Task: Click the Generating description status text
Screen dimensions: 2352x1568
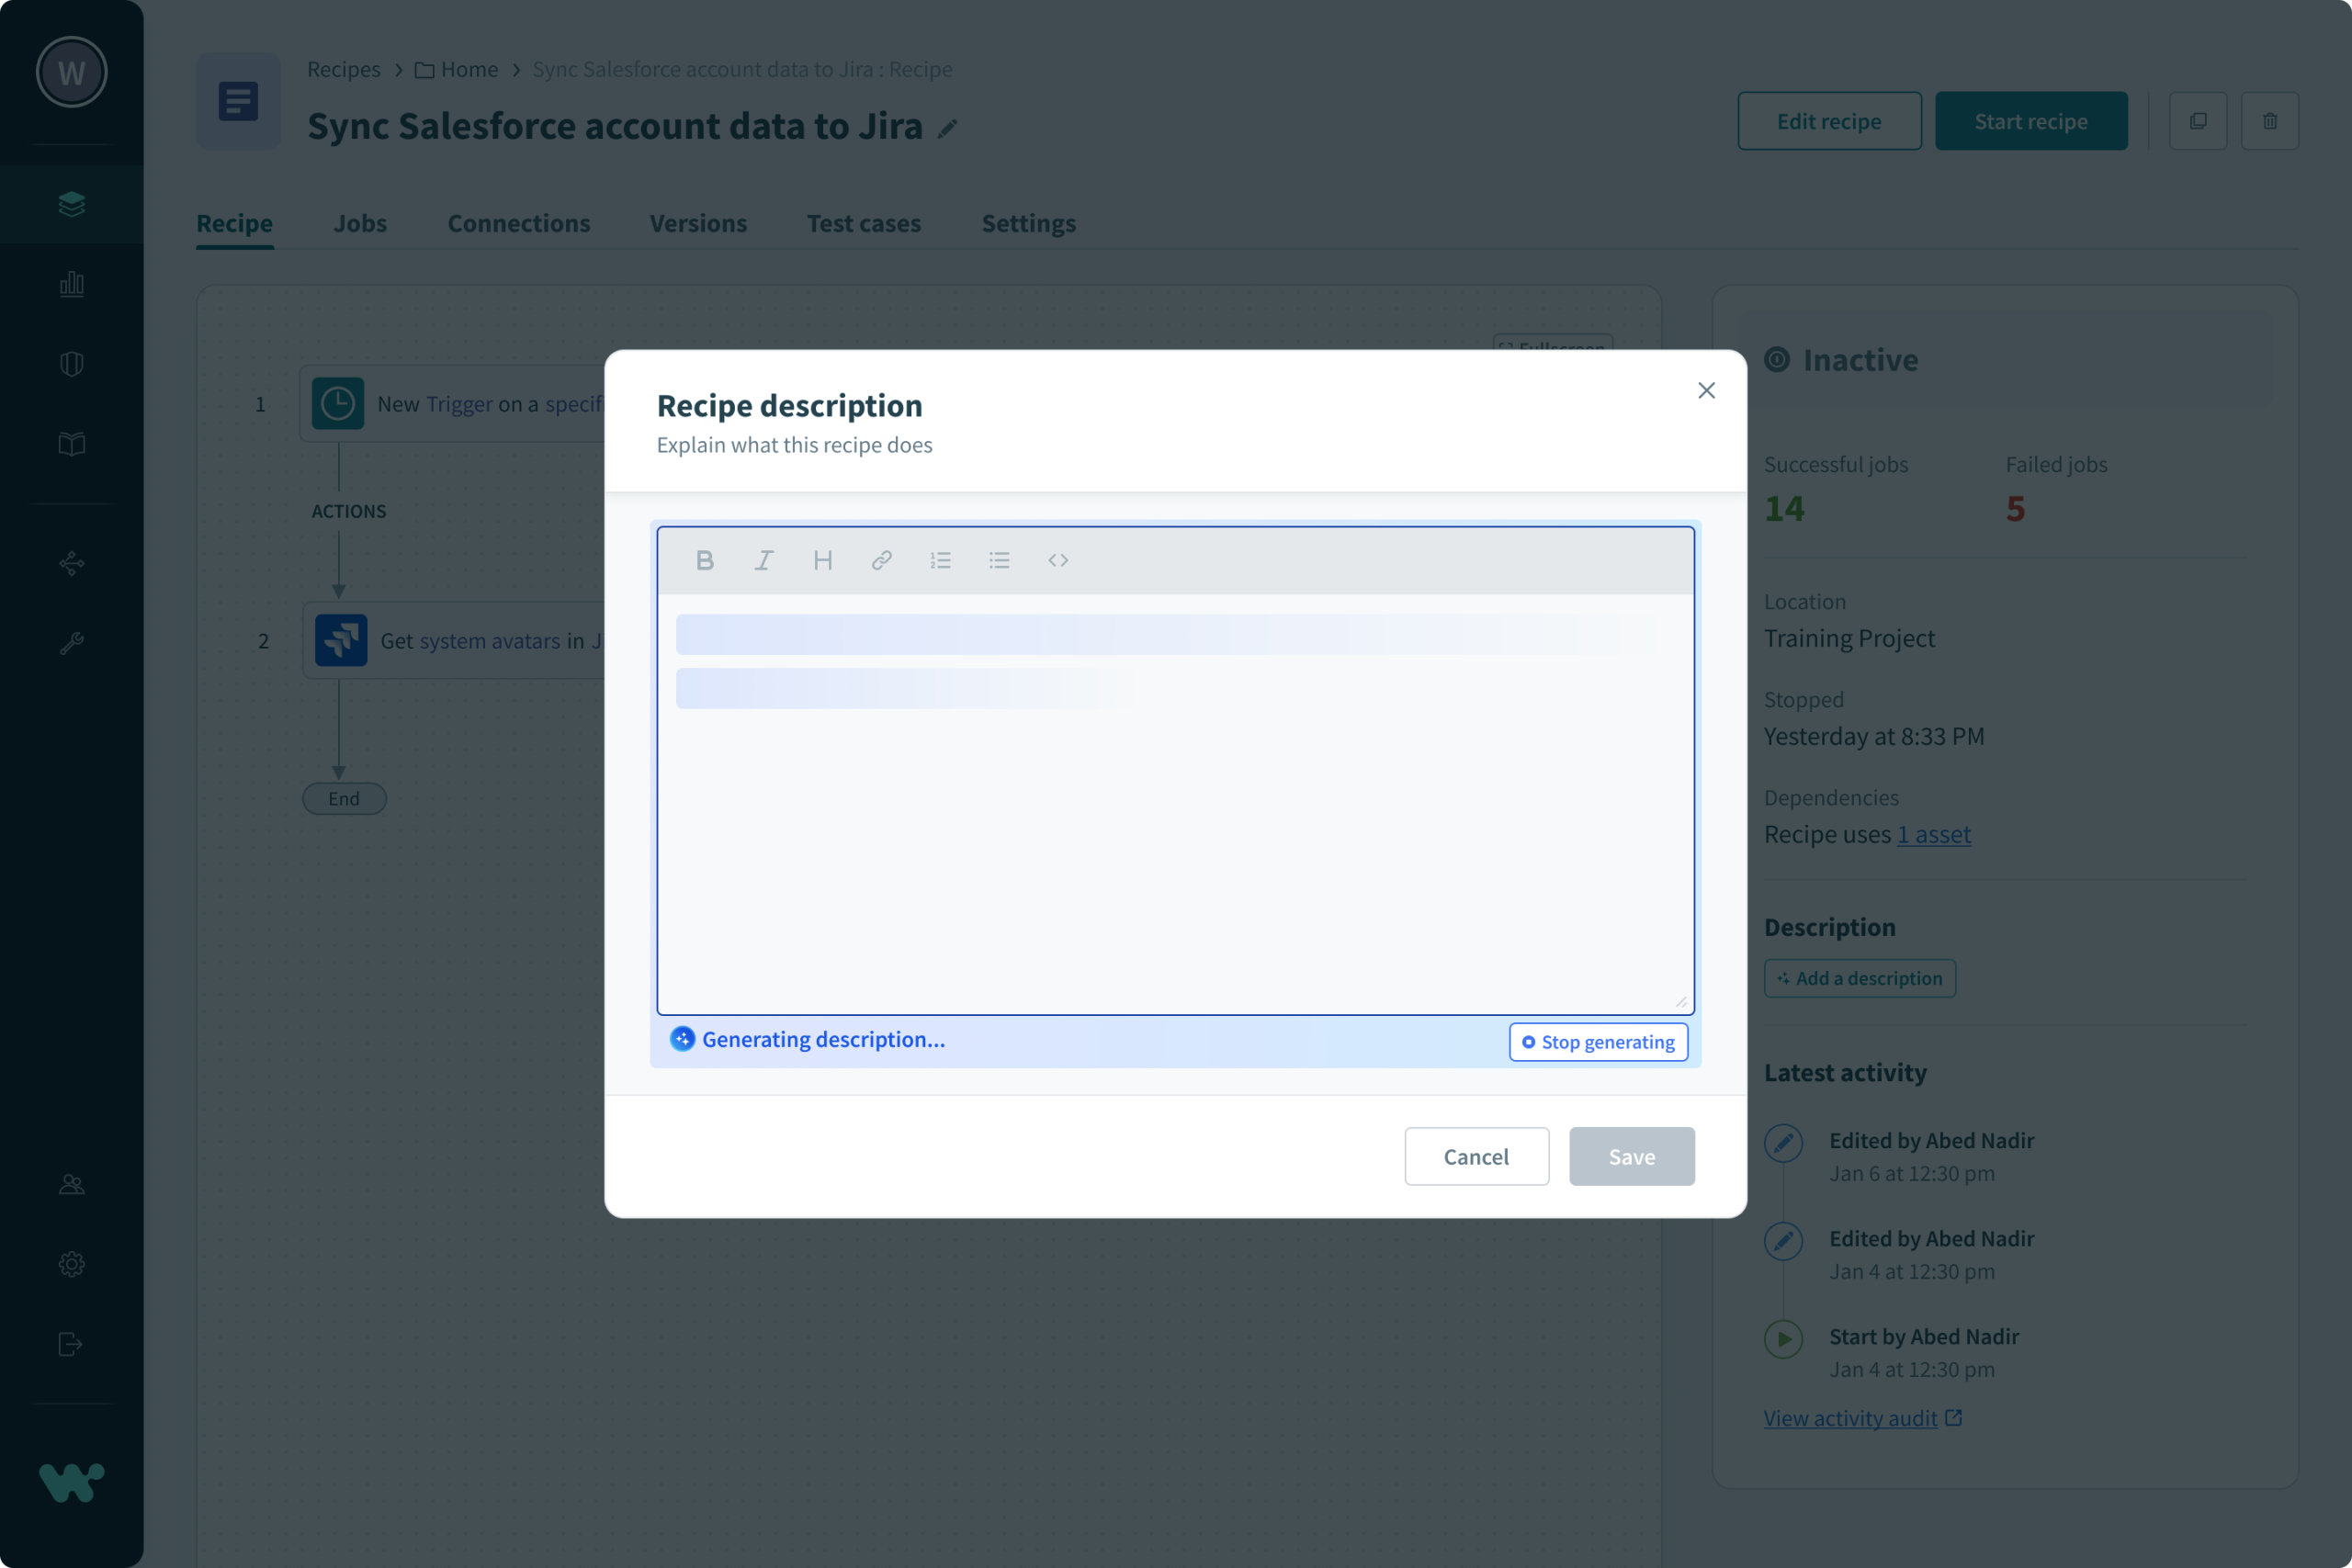Action: tap(823, 1040)
